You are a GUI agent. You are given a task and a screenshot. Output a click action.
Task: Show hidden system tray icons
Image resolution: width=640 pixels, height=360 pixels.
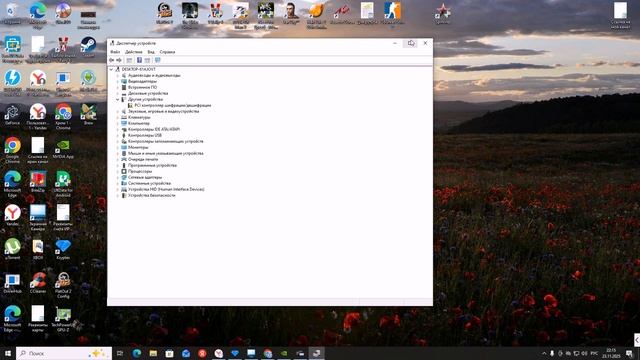tap(544, 353)
